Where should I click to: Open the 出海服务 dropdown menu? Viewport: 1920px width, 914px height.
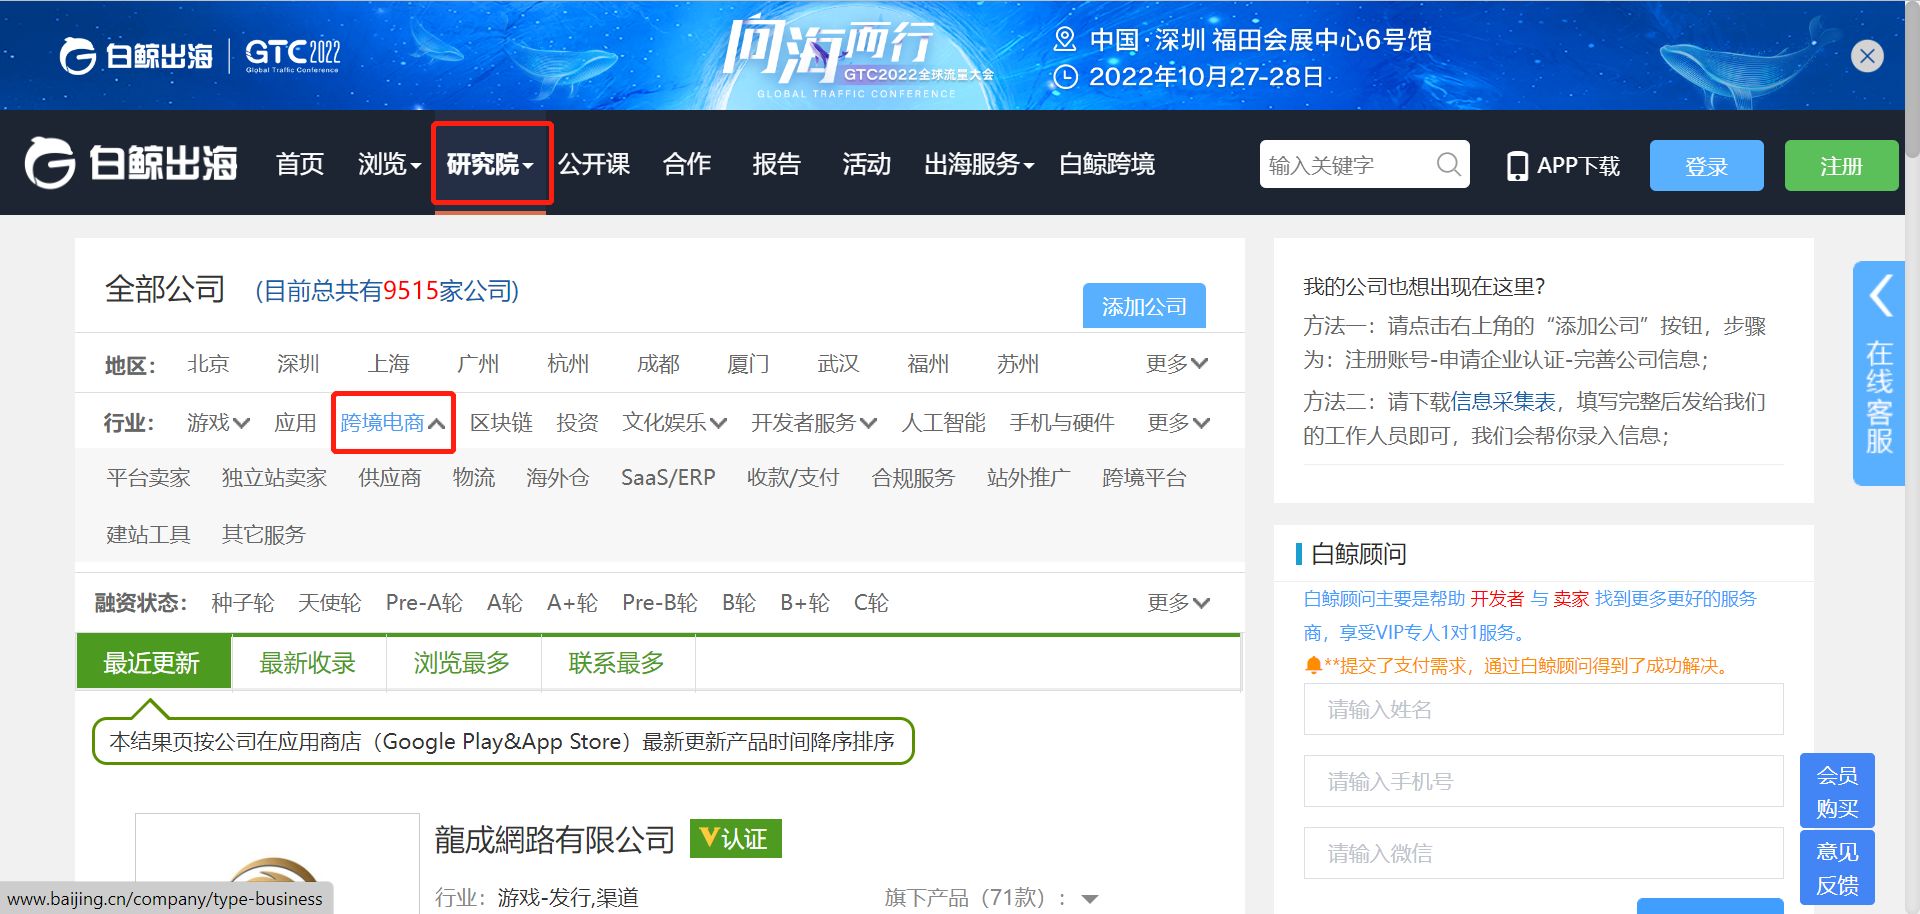point(979,164)
